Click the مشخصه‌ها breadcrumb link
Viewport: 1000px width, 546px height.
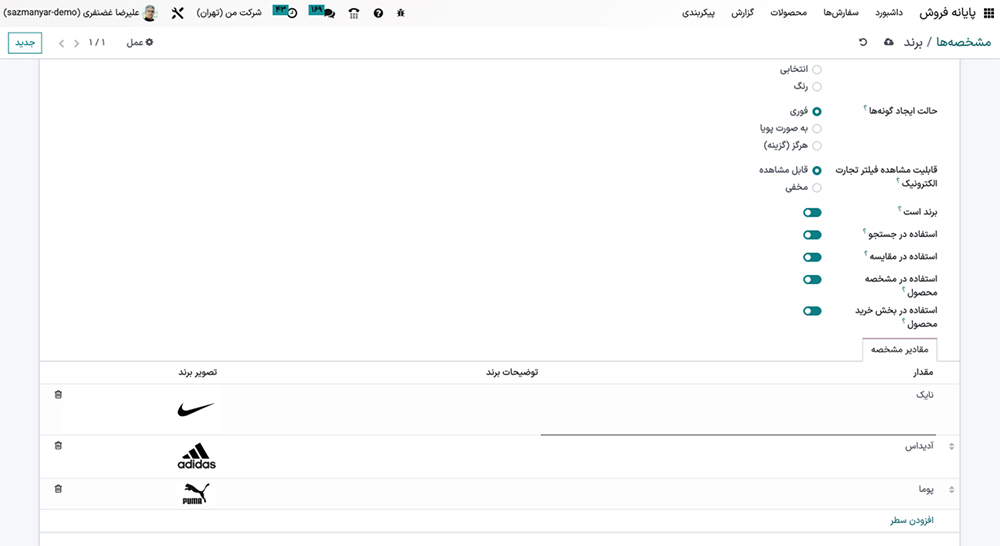pyautogui.click(x=964, y=42)
